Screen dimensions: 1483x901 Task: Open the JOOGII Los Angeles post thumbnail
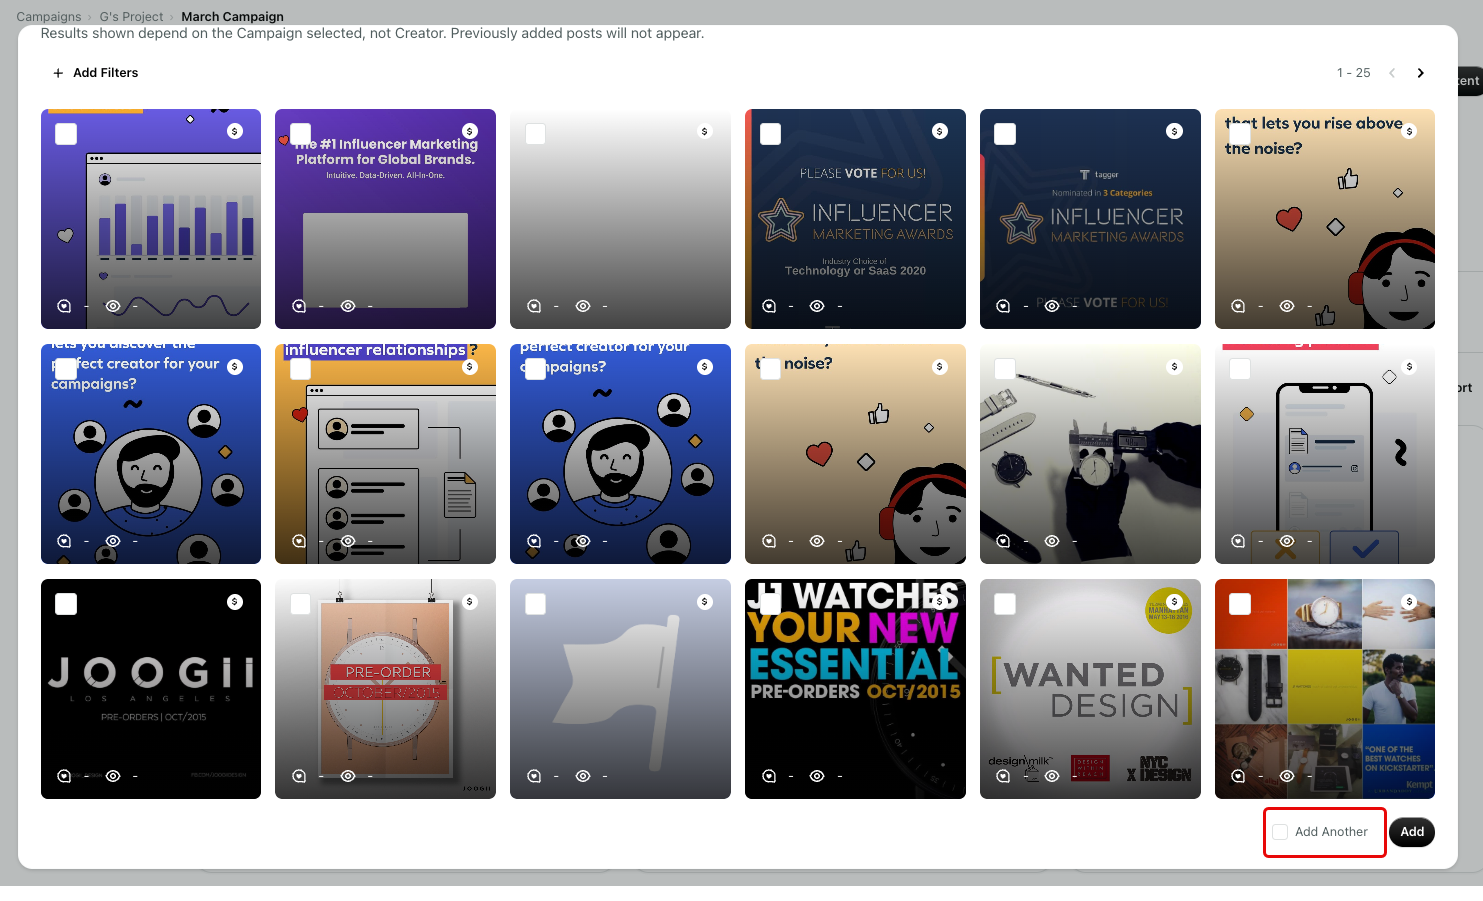[151, 689]
